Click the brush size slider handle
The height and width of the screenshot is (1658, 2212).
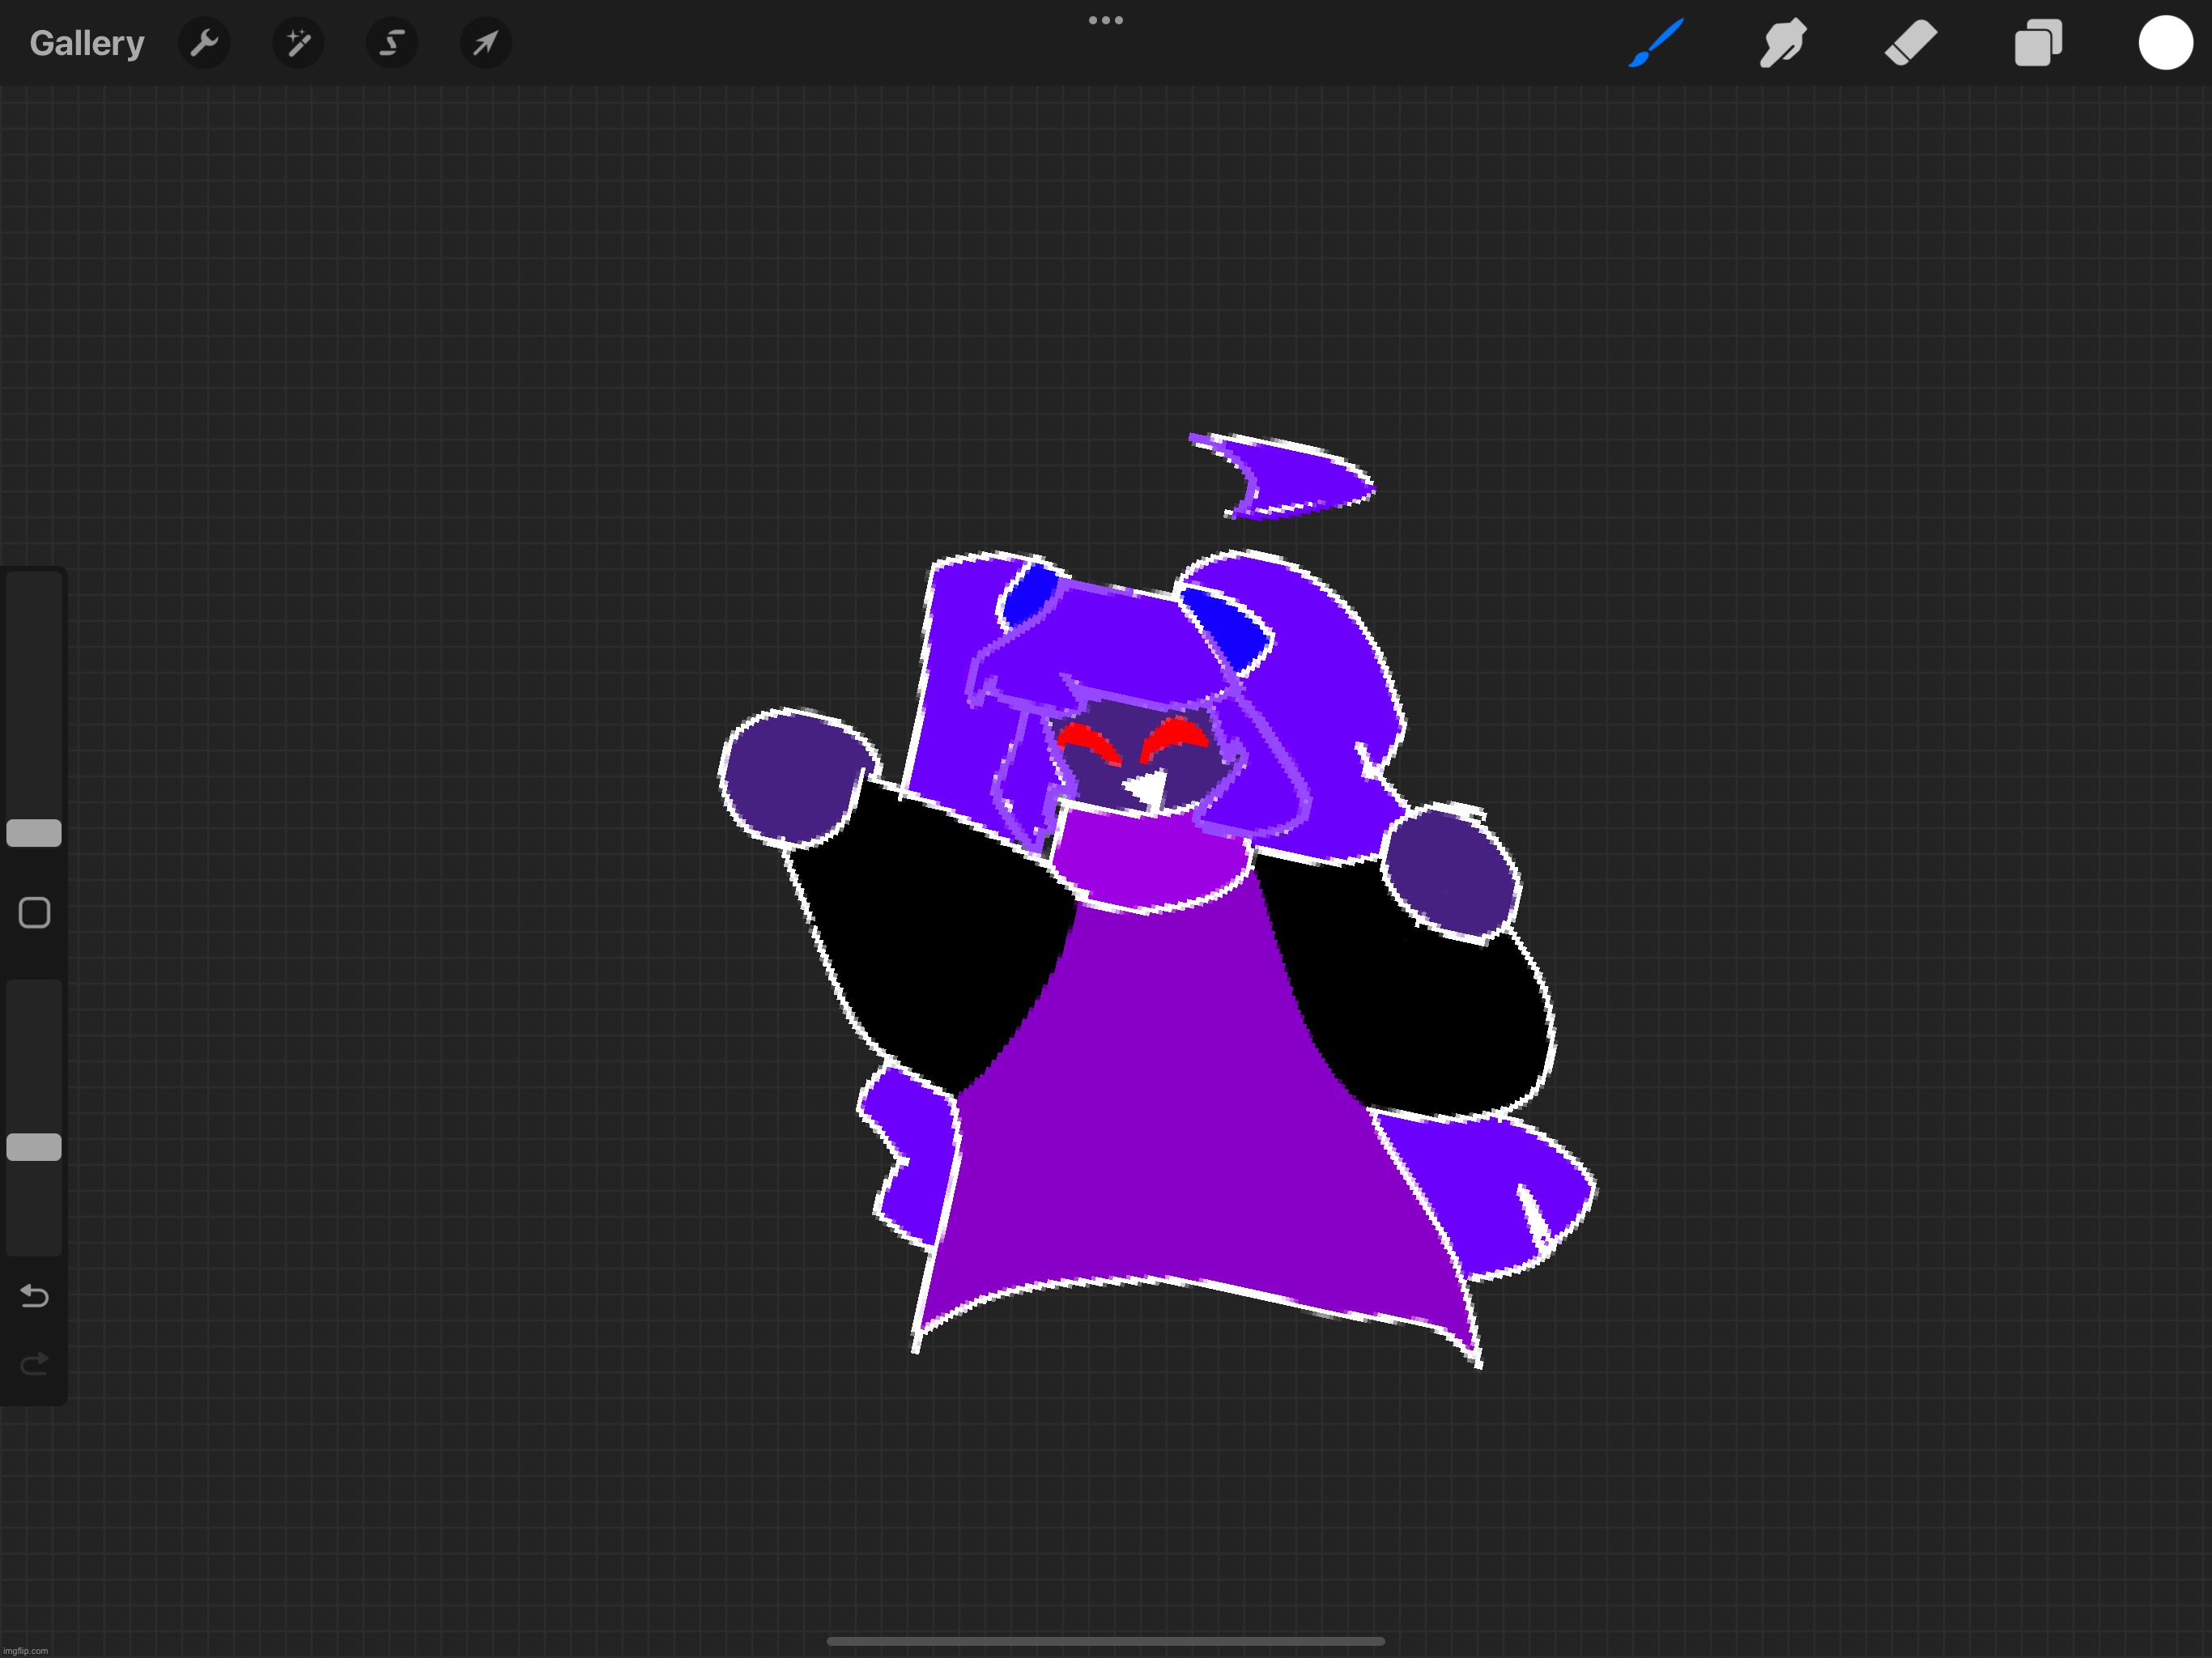click(34, 833)
